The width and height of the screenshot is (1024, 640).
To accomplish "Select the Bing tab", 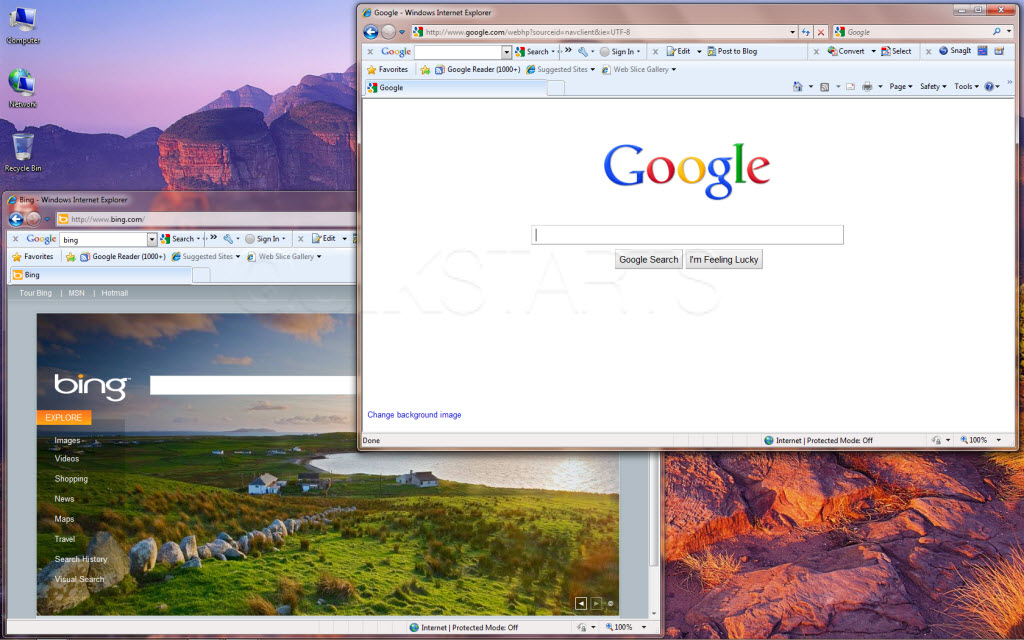I will coord(101,275).
